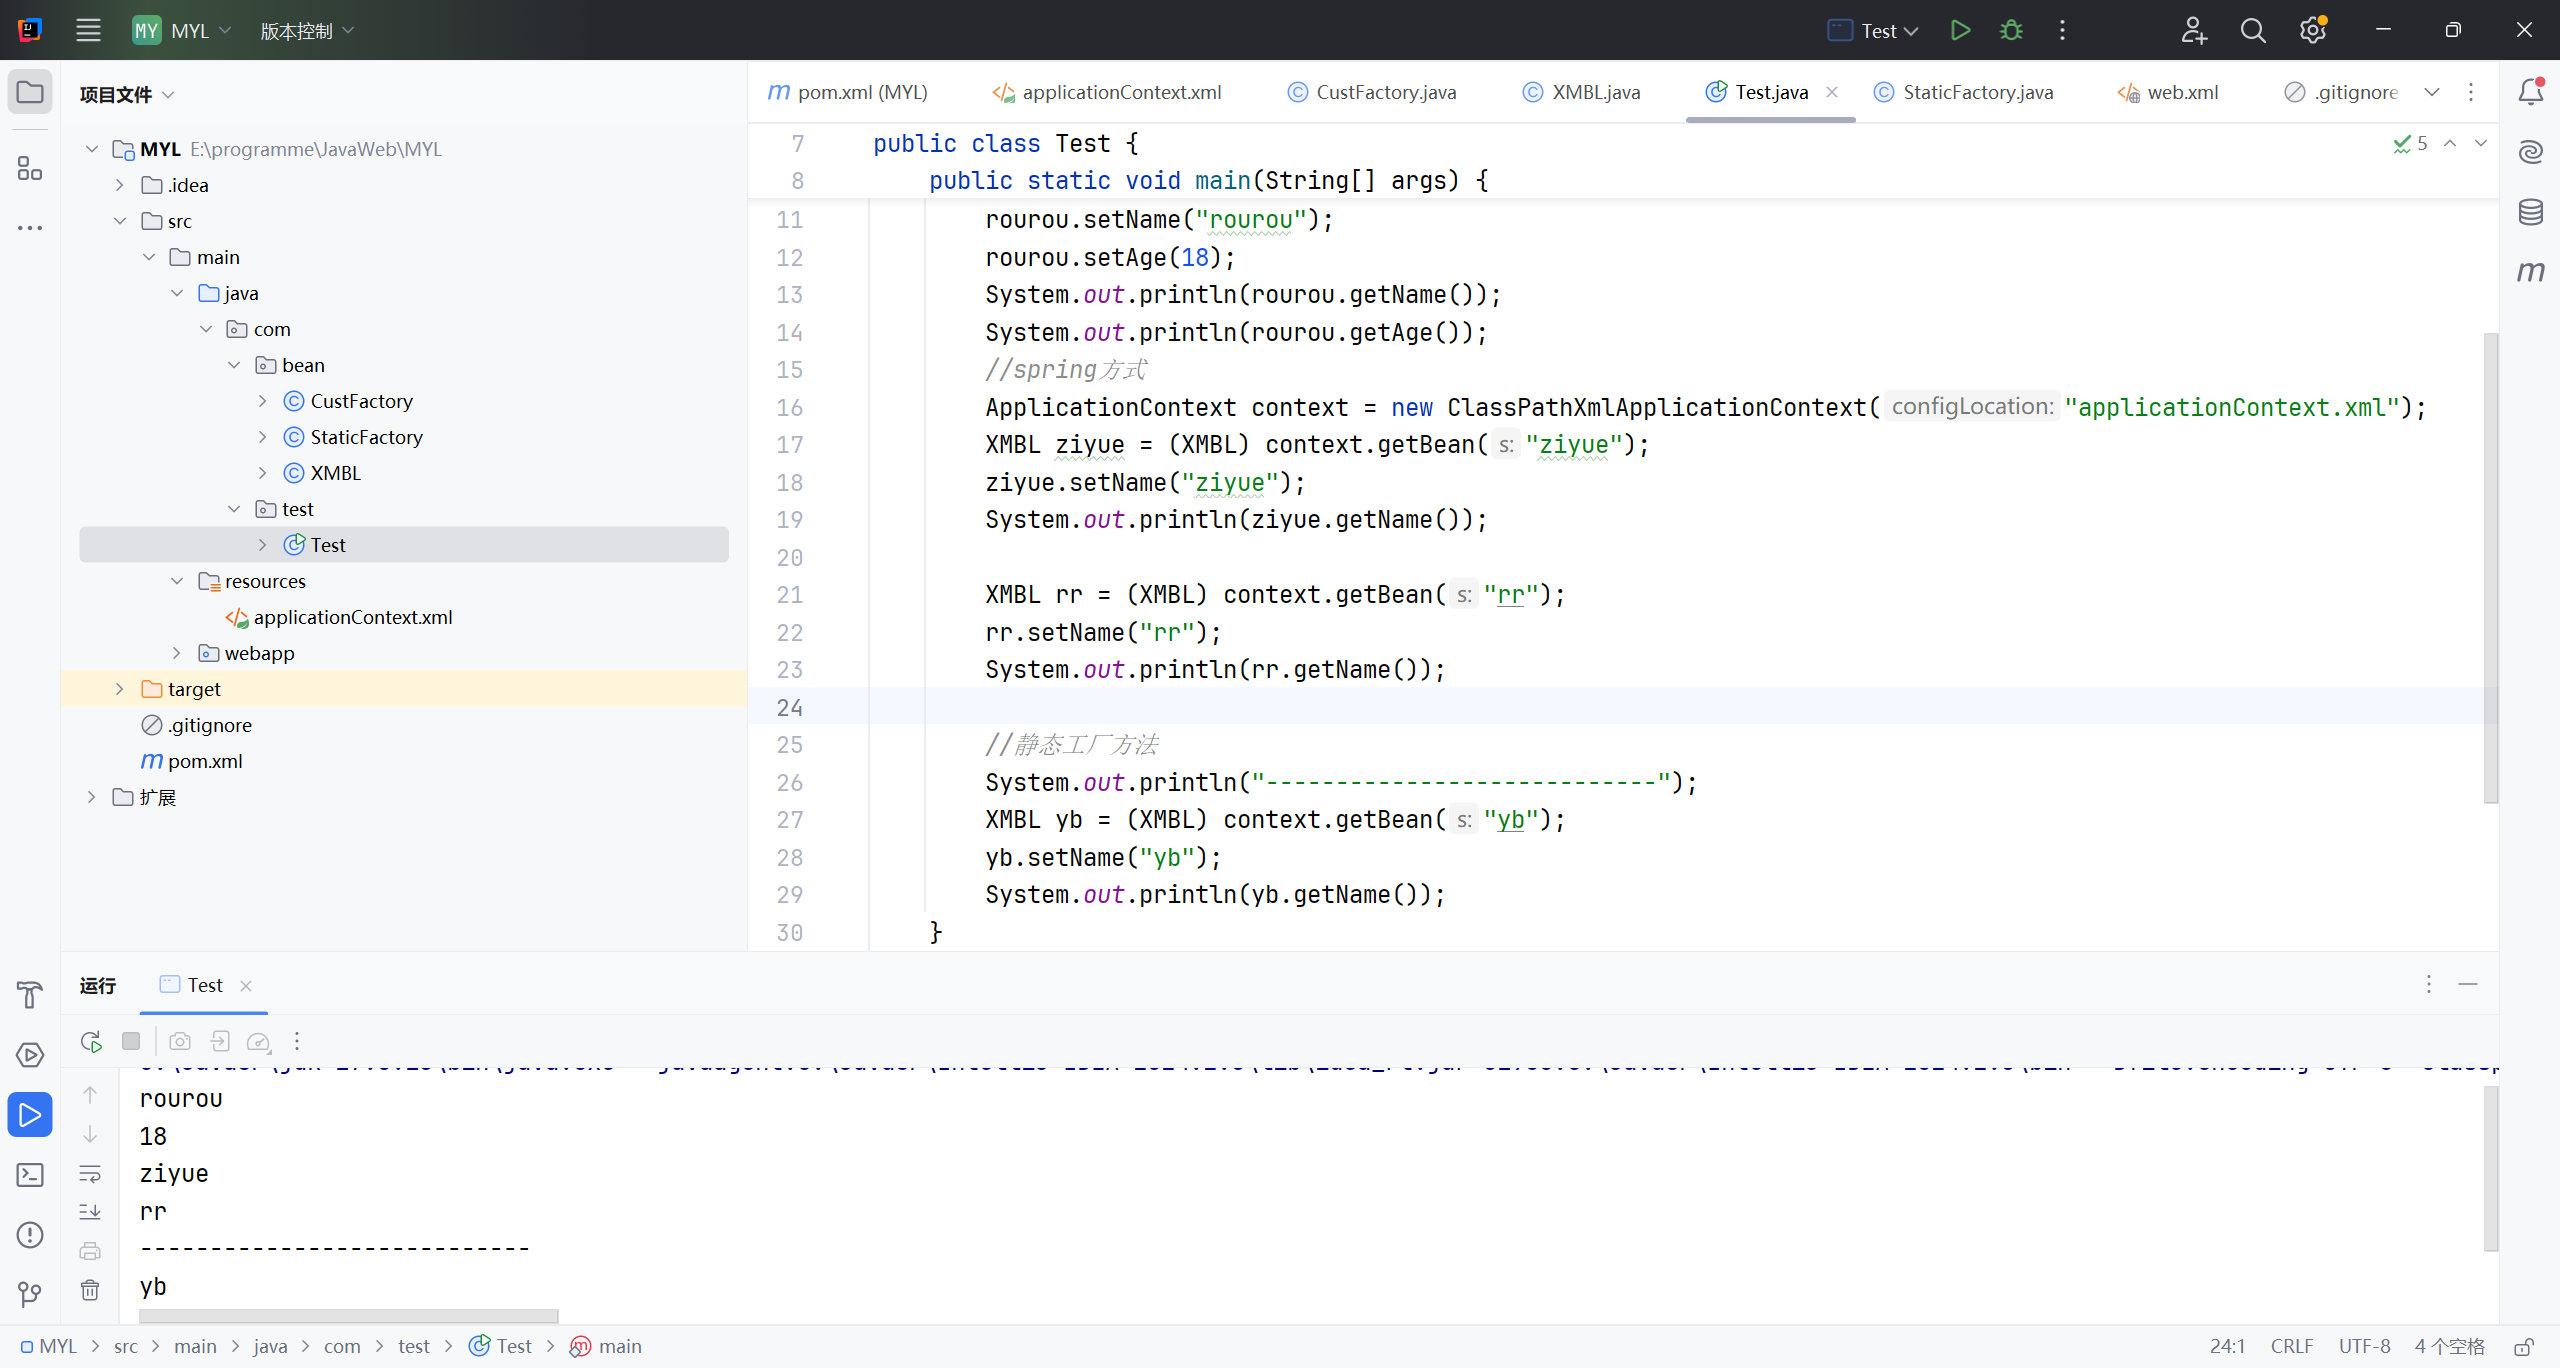Click the Debug bug icon
The image size is (2560, 1368).
[2011, 30]
